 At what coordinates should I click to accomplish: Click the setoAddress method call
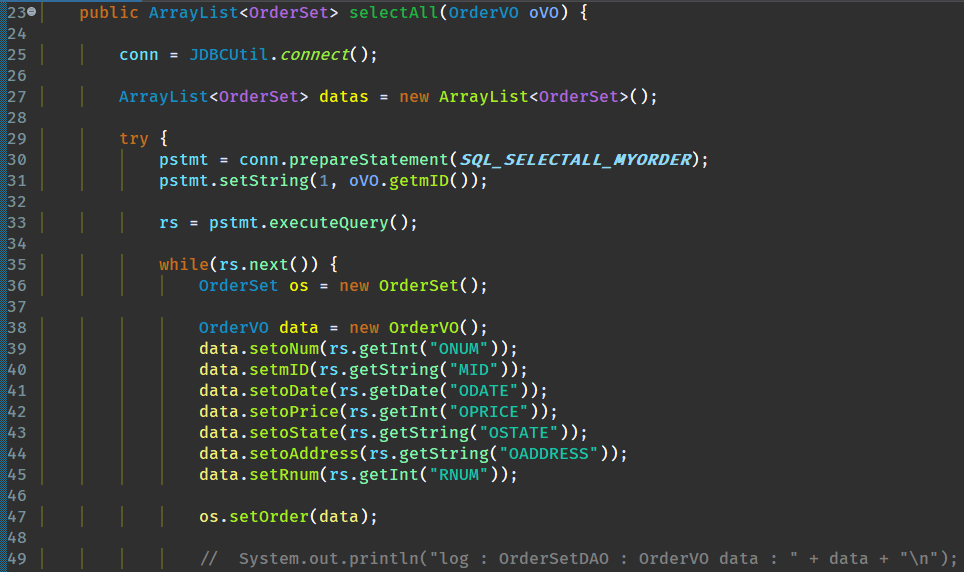click(x=304, y=454)
